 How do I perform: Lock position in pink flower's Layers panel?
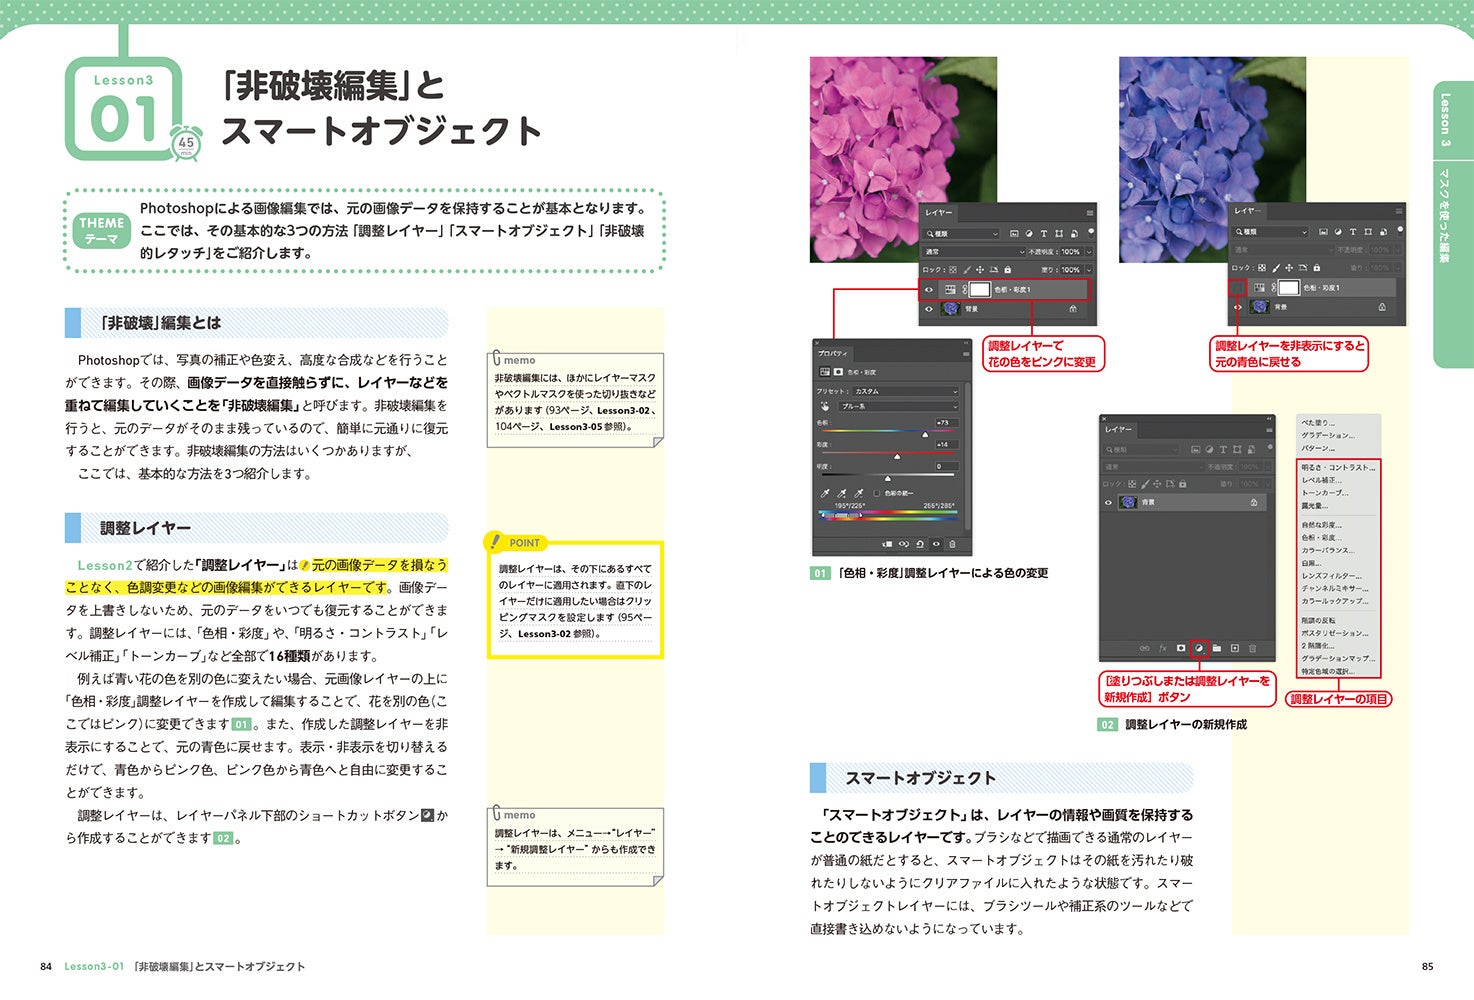(x=980, y=270)
